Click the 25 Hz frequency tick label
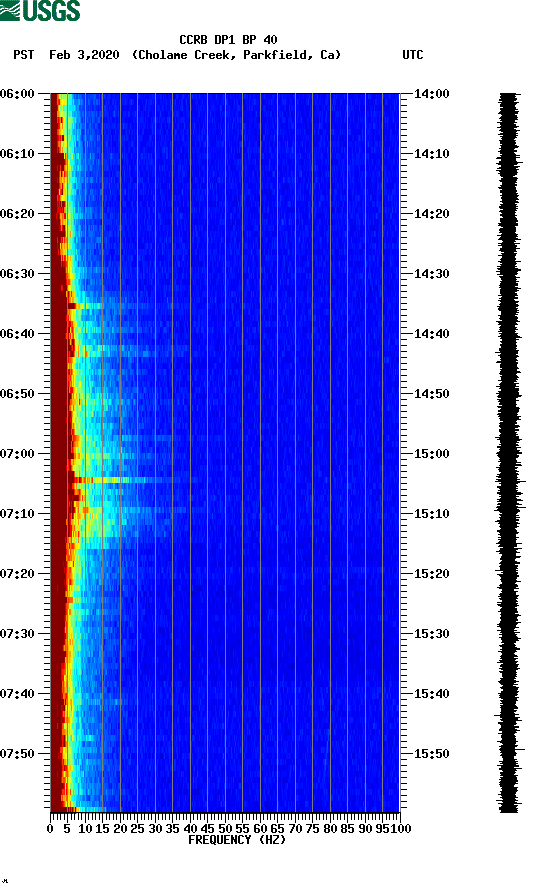Image resolution: width=552 pixels, height=892 pixels. (x=137, y=829)
